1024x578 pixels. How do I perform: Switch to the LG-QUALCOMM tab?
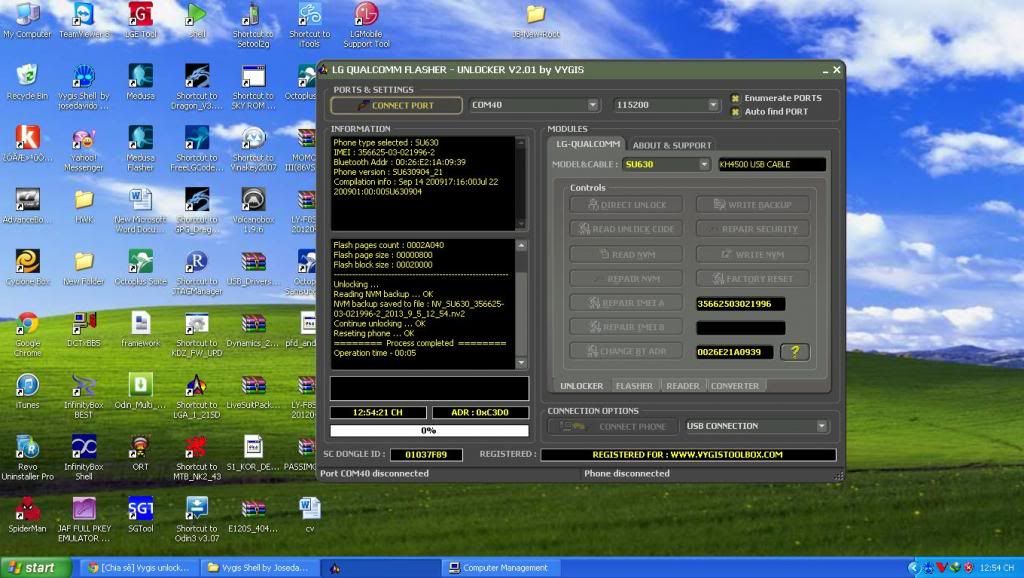(x=588, y=144)
